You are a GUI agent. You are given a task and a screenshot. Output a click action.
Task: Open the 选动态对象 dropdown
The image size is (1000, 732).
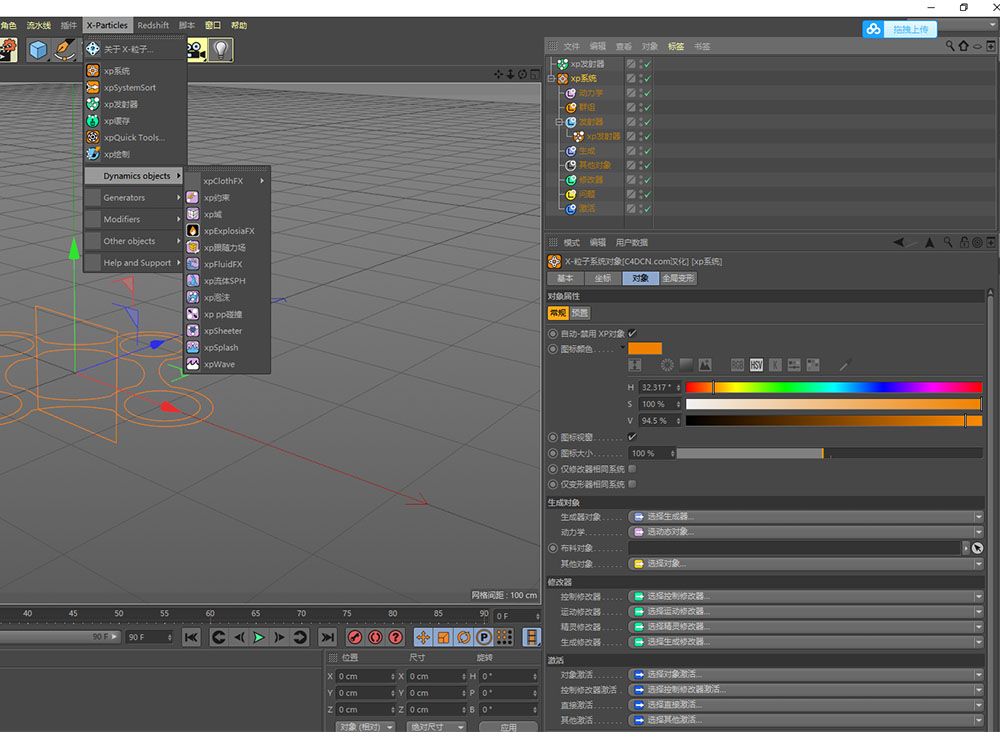click(x=805, y=532)
